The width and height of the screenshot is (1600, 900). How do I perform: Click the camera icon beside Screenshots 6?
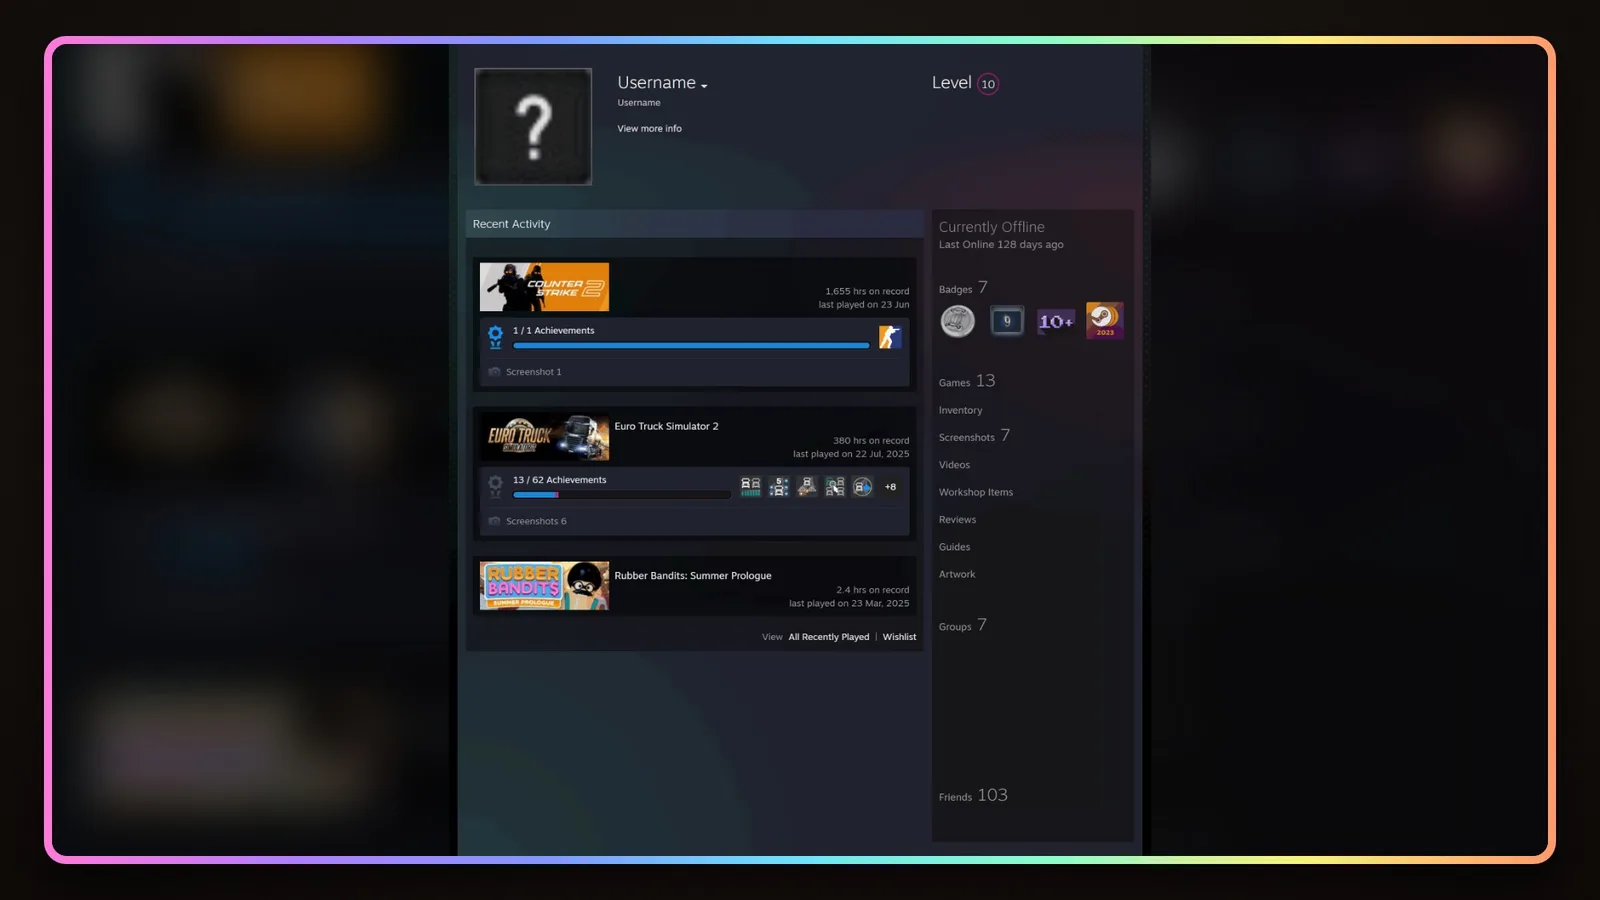(494, 521)
